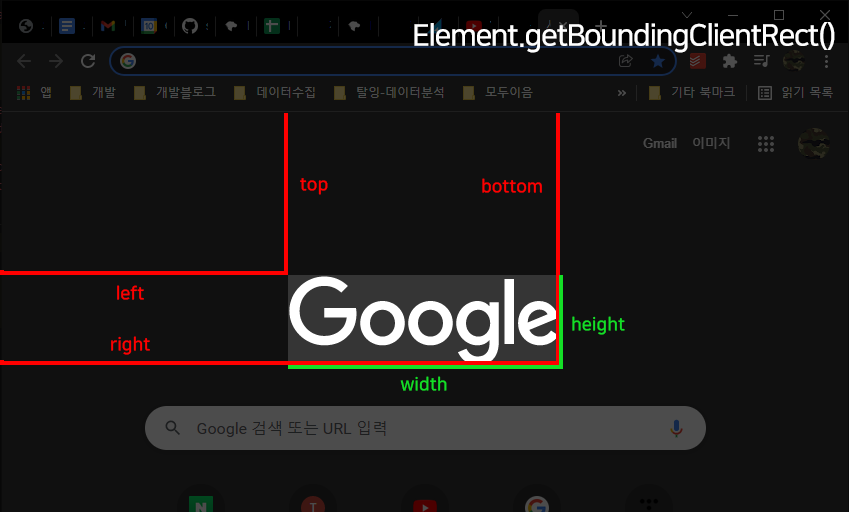Click the Google account avatar on page
Image resolution: width=849 pixels, height=512 pixels.
coord(814,143)
